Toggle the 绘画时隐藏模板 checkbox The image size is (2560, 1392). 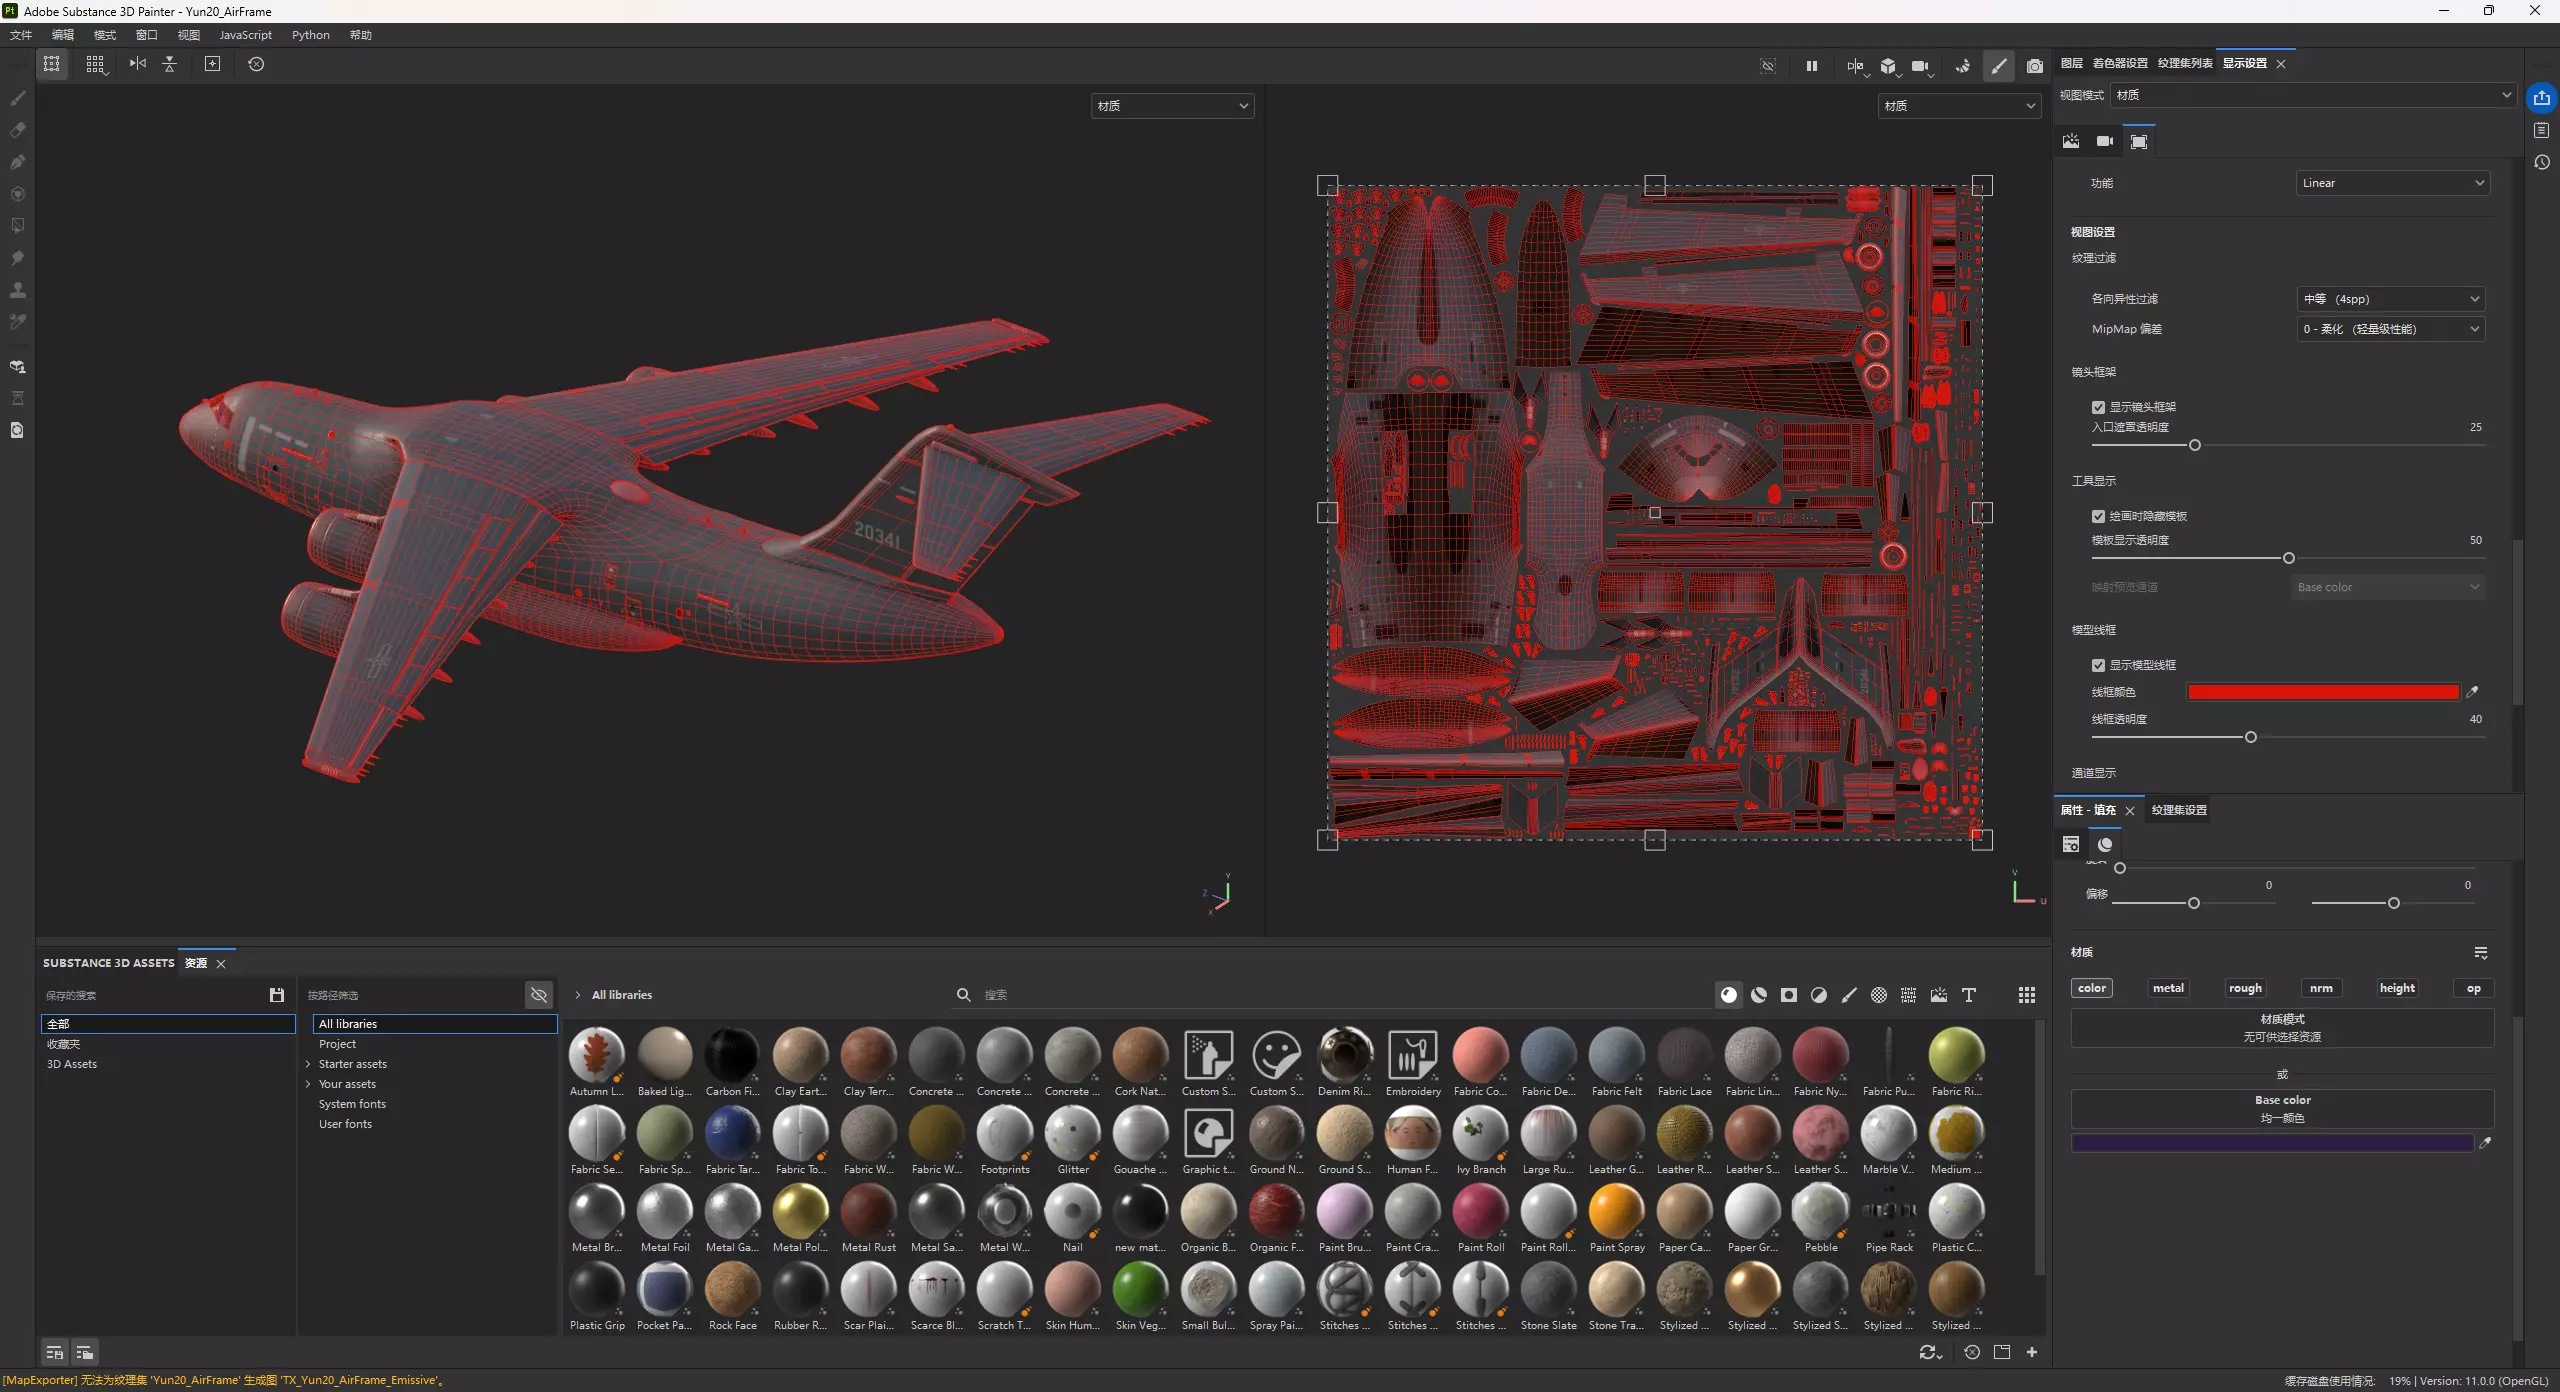click(2098, 516)
